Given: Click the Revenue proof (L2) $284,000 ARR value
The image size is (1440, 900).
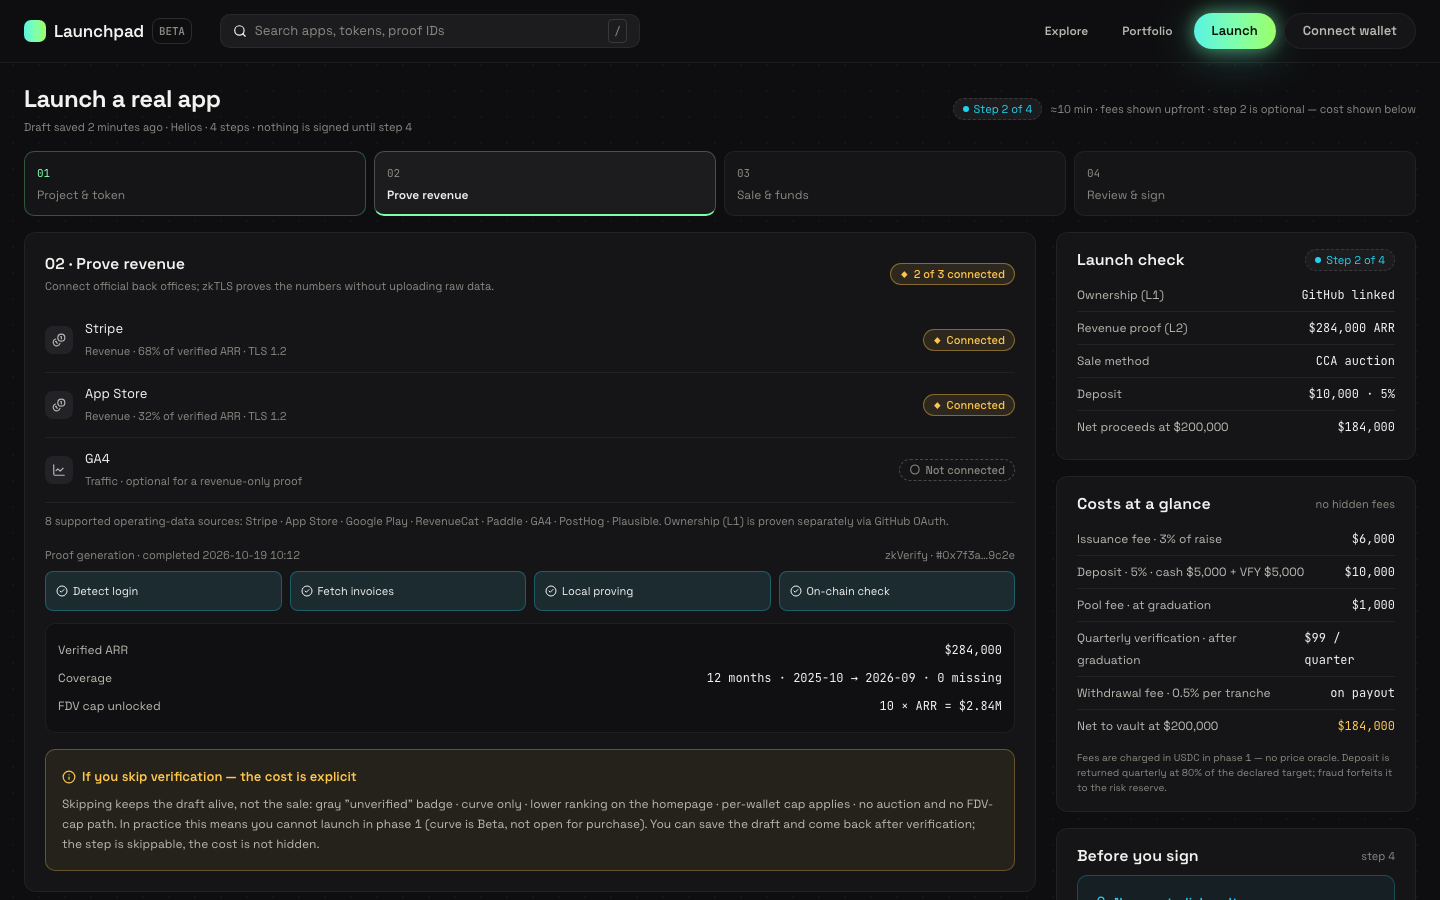Looking at the screenshot, I should [1351, 328].
